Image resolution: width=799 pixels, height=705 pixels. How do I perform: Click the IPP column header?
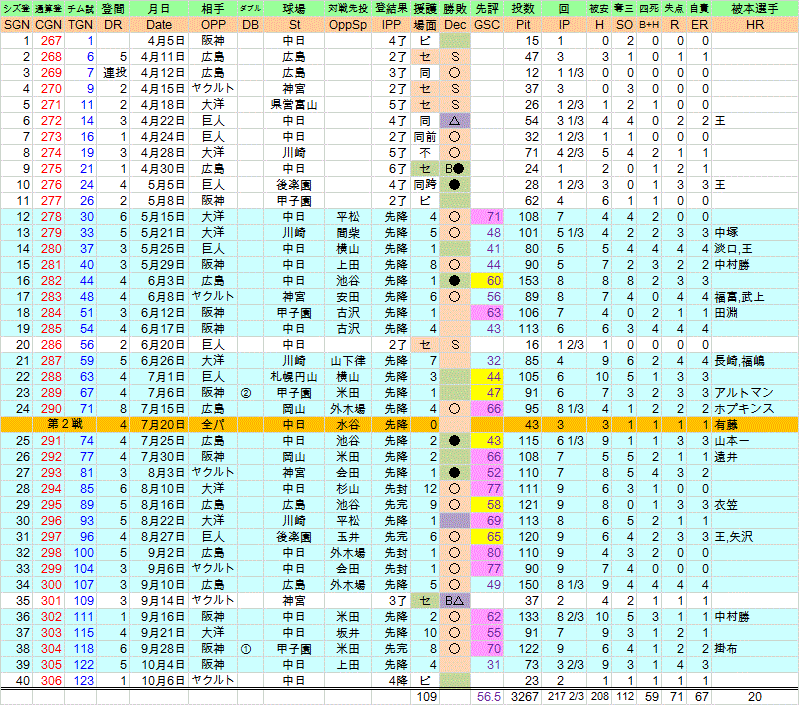[x=391, y=25]
